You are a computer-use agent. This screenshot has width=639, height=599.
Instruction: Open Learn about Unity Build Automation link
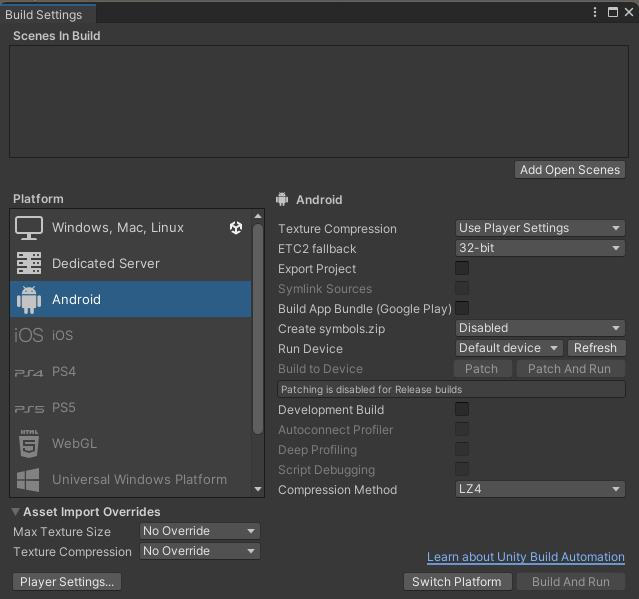(526, 557)
